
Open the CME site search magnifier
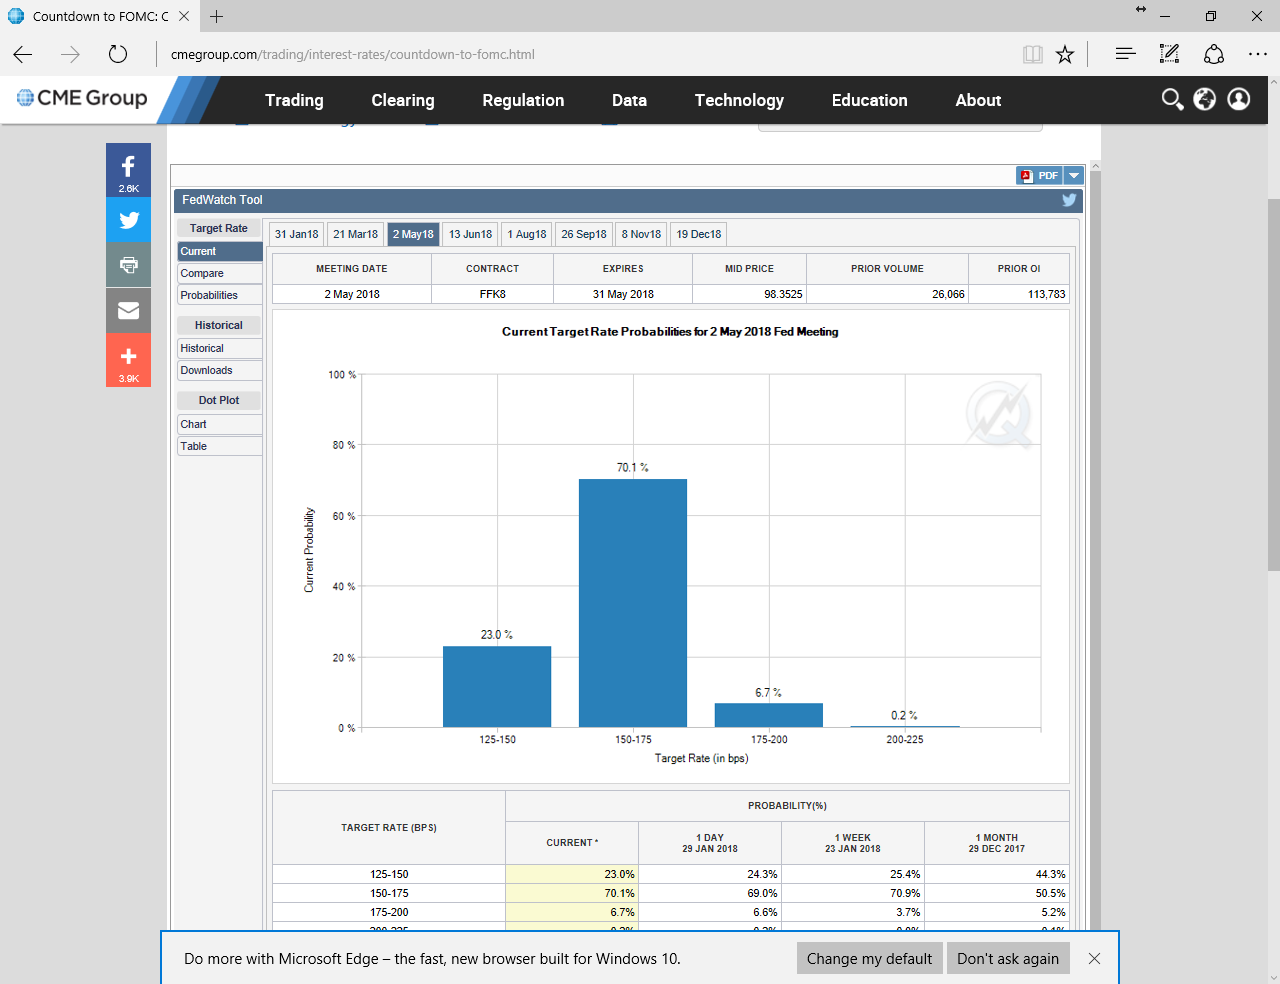(1172, 99)
